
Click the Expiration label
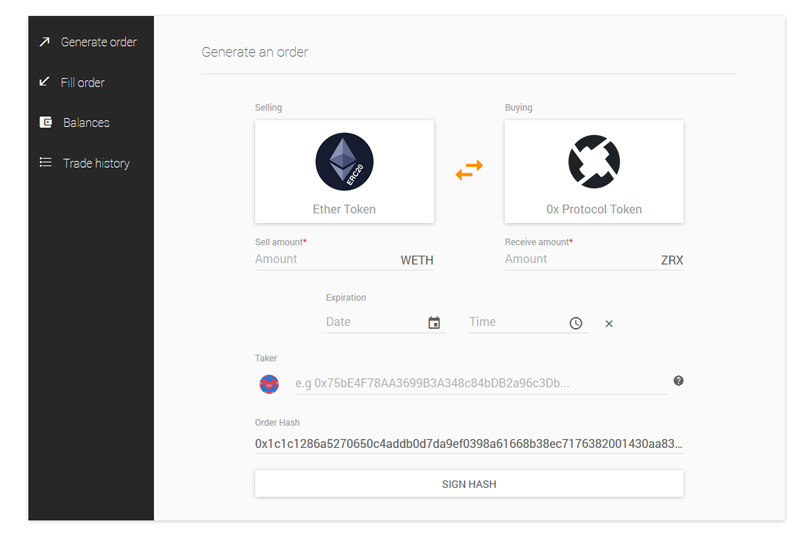point(346,297)
